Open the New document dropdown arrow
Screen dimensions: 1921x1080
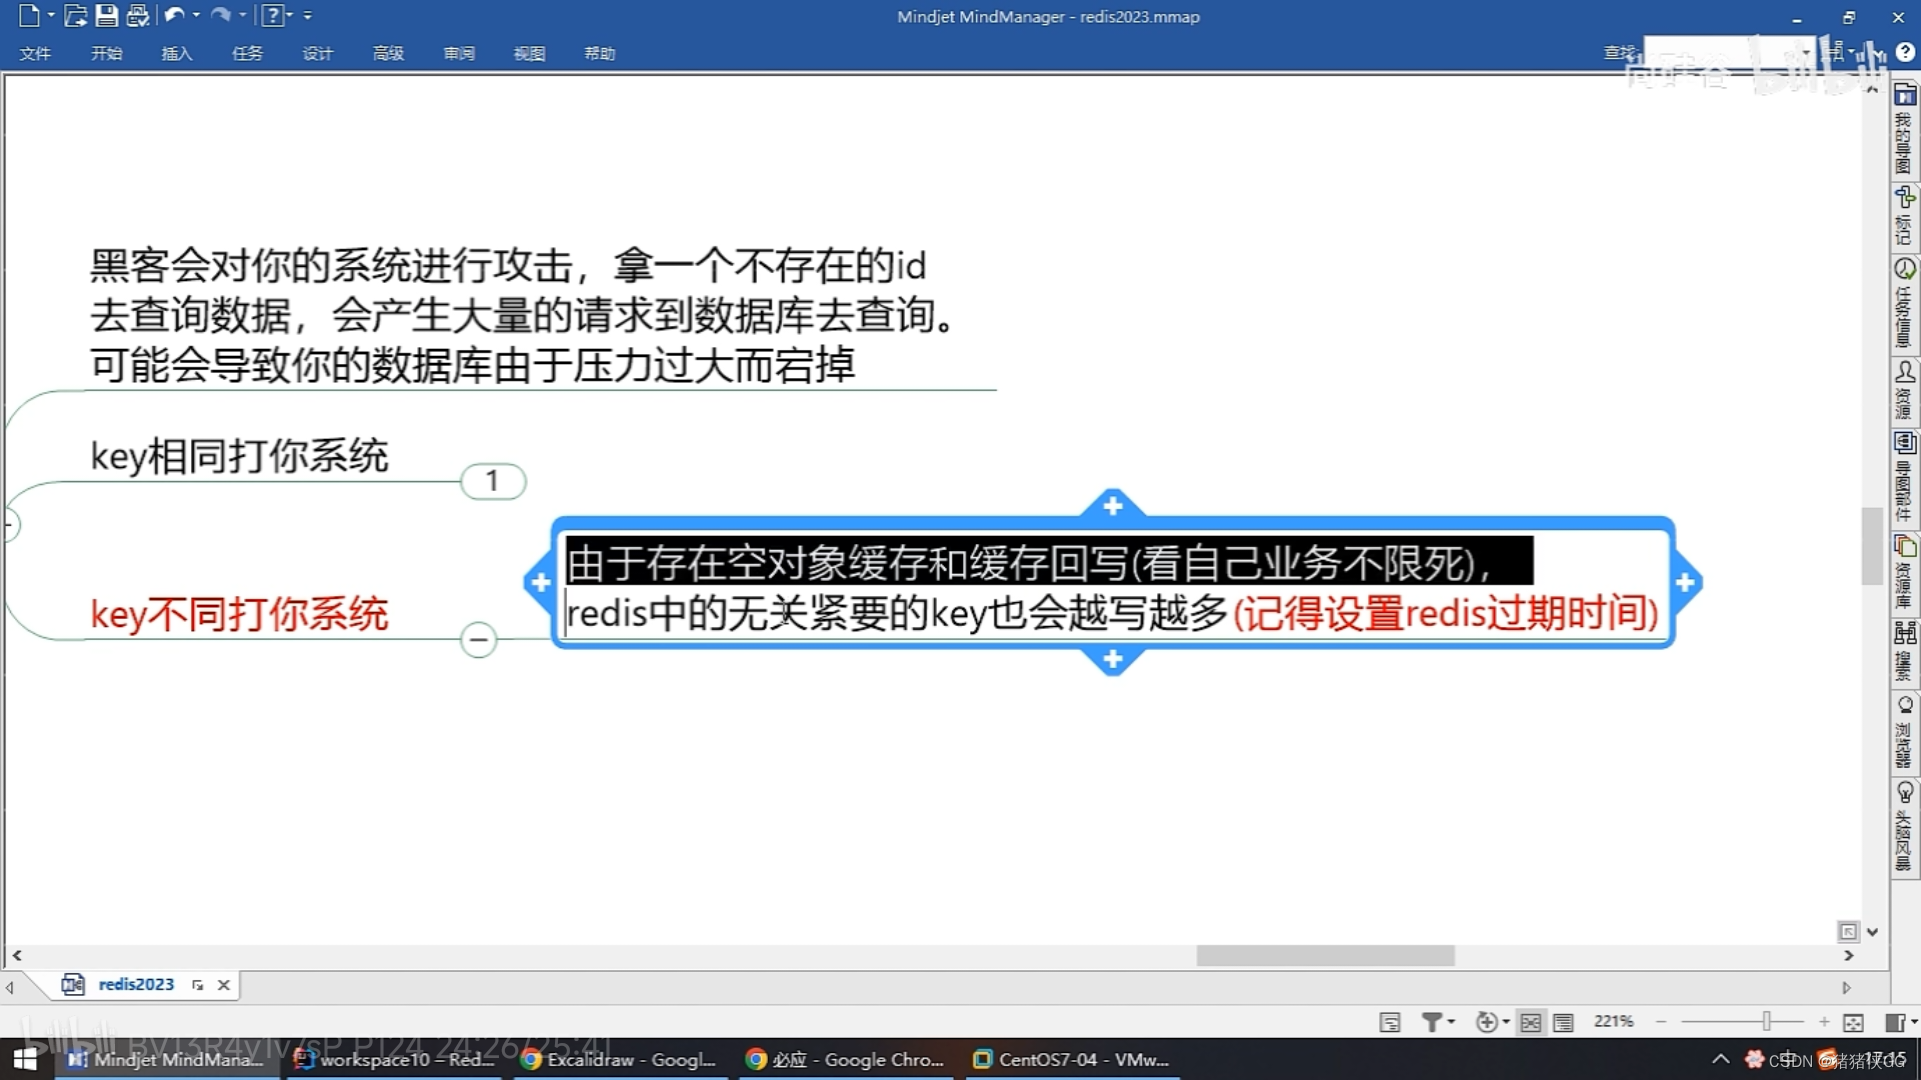51,15
